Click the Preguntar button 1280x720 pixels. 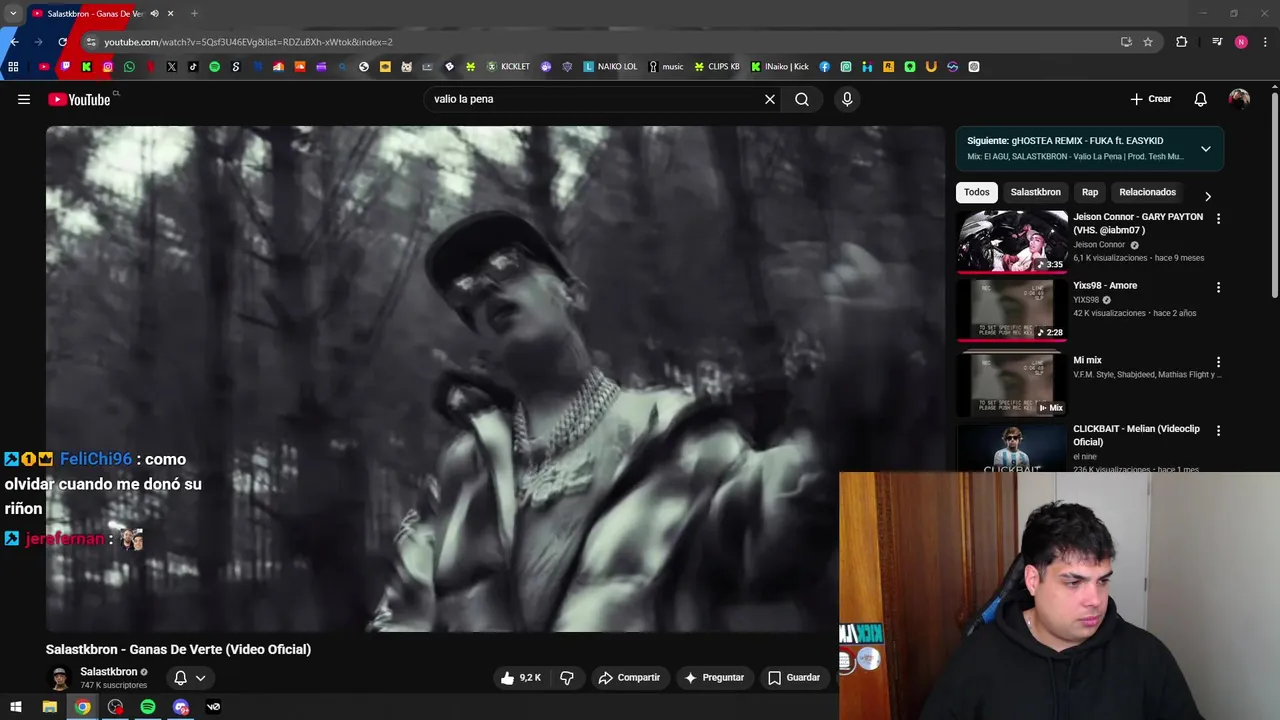tap(714, 677)
